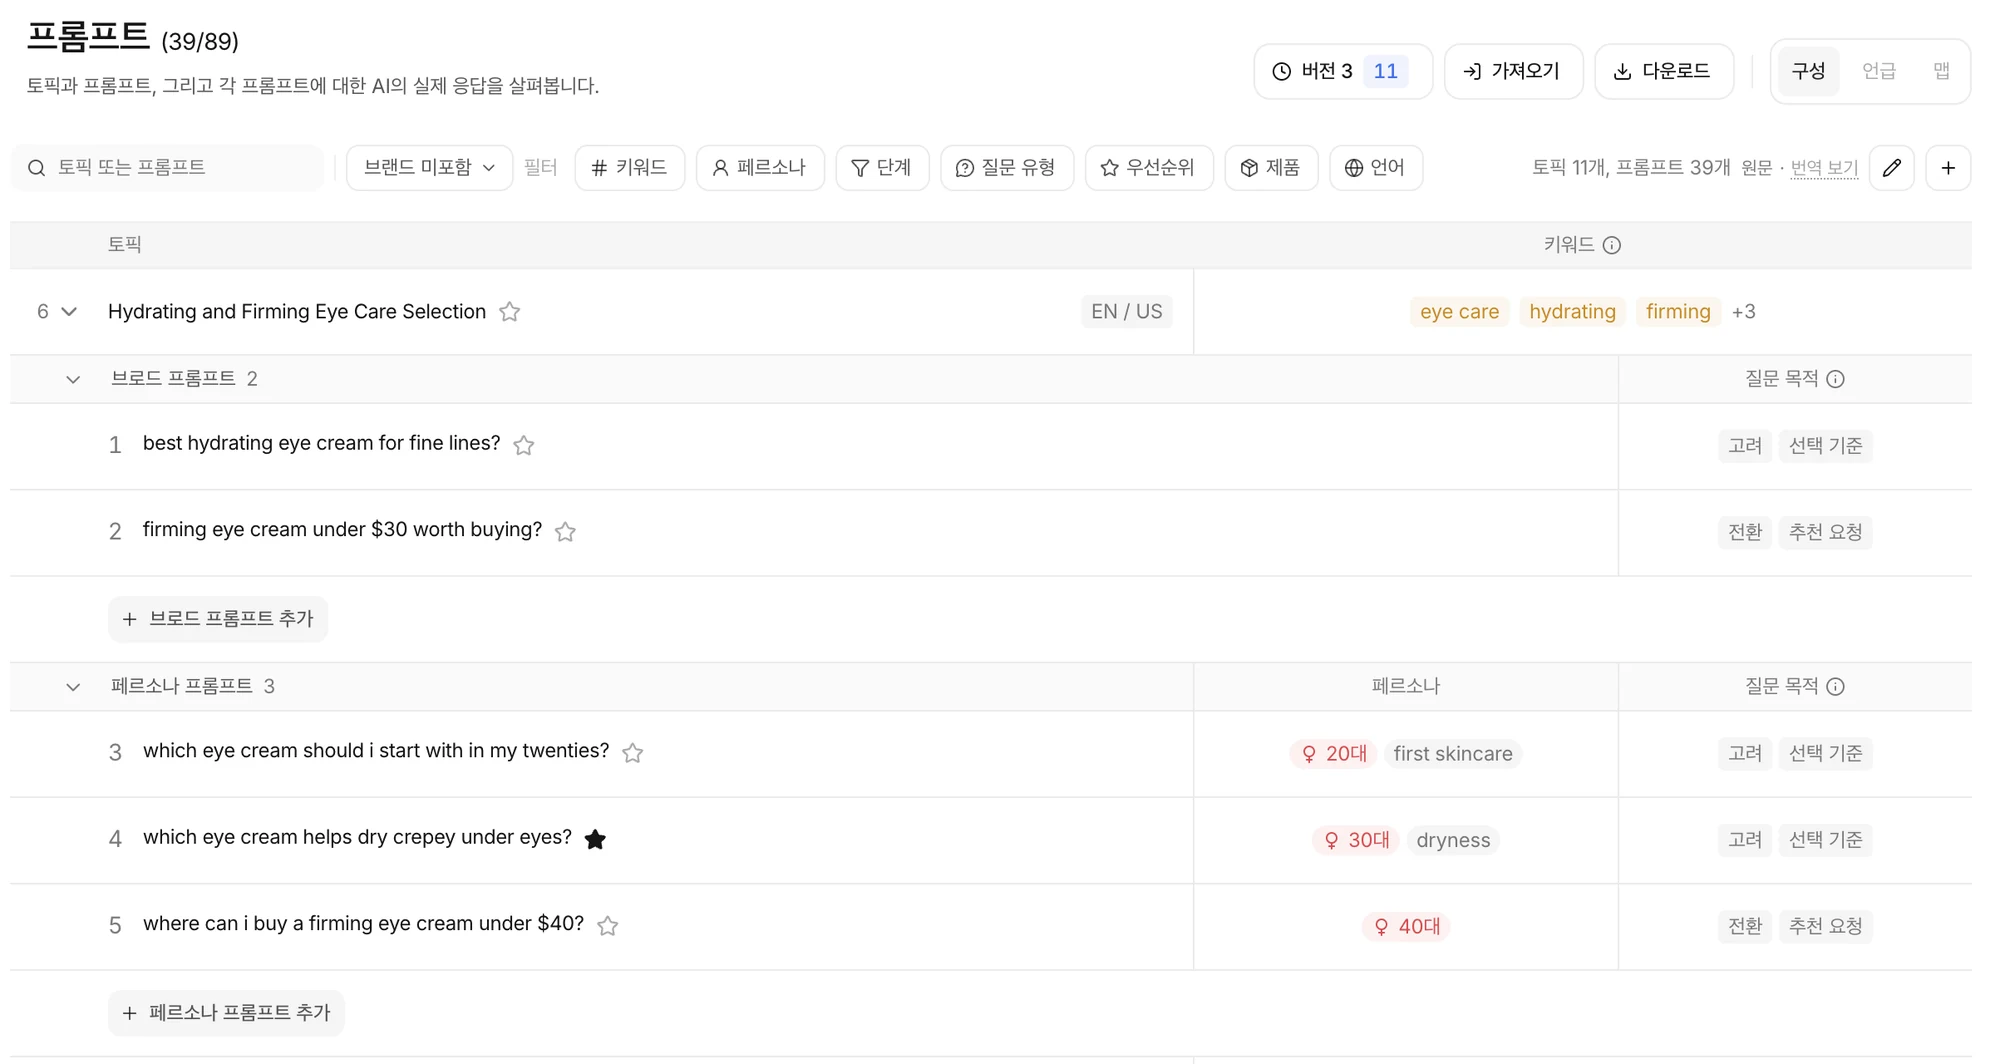Click the 'first skincare' persona tag
Viewport: 2000px width, 1064px height.
(1453, 754)
